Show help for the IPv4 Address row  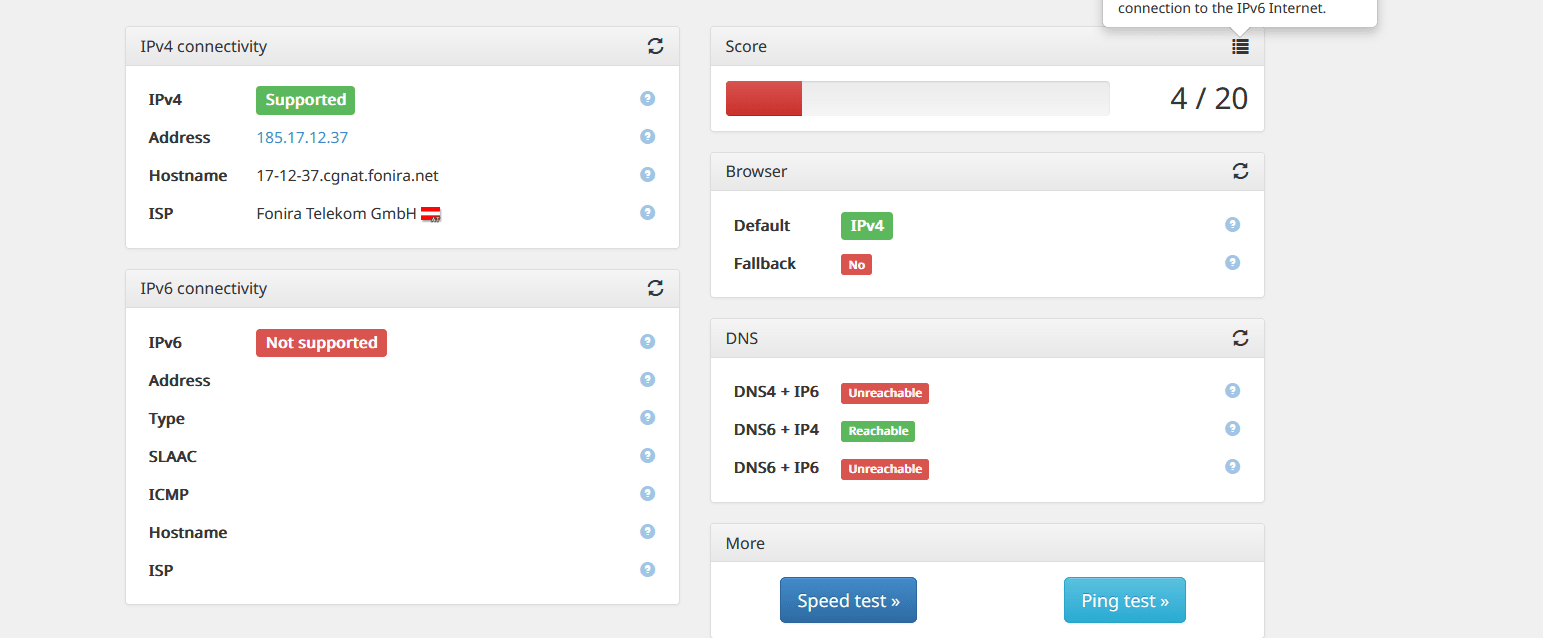click(x=647, y=137)
